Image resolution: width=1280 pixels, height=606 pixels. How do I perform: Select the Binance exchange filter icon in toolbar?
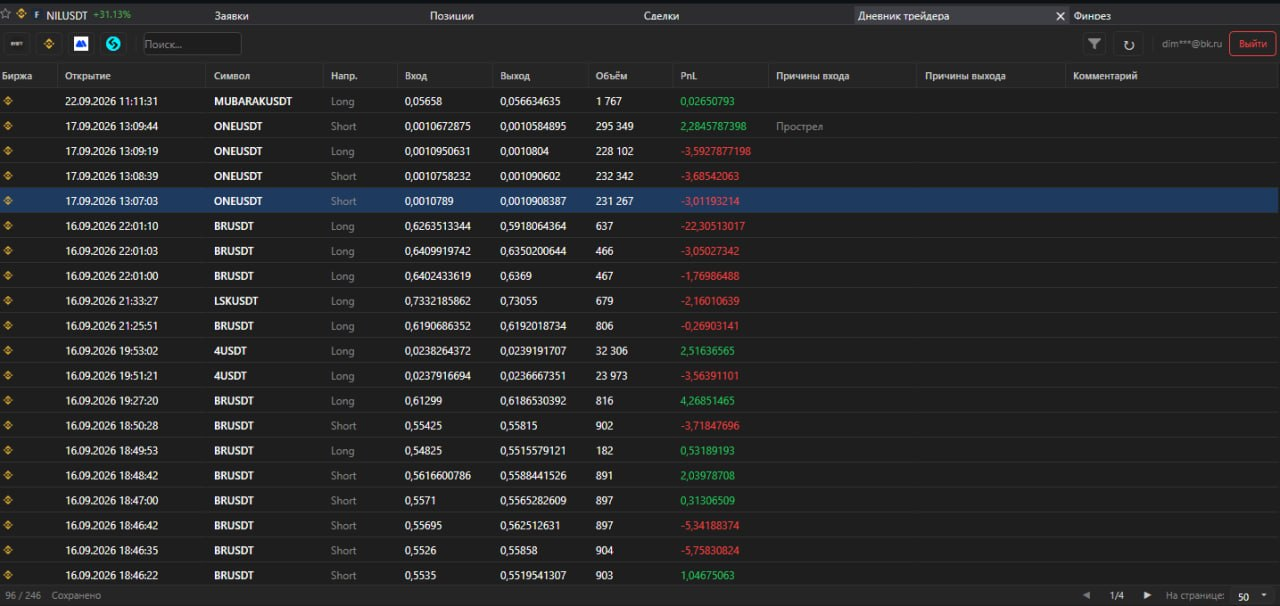[x=49, y=44]
